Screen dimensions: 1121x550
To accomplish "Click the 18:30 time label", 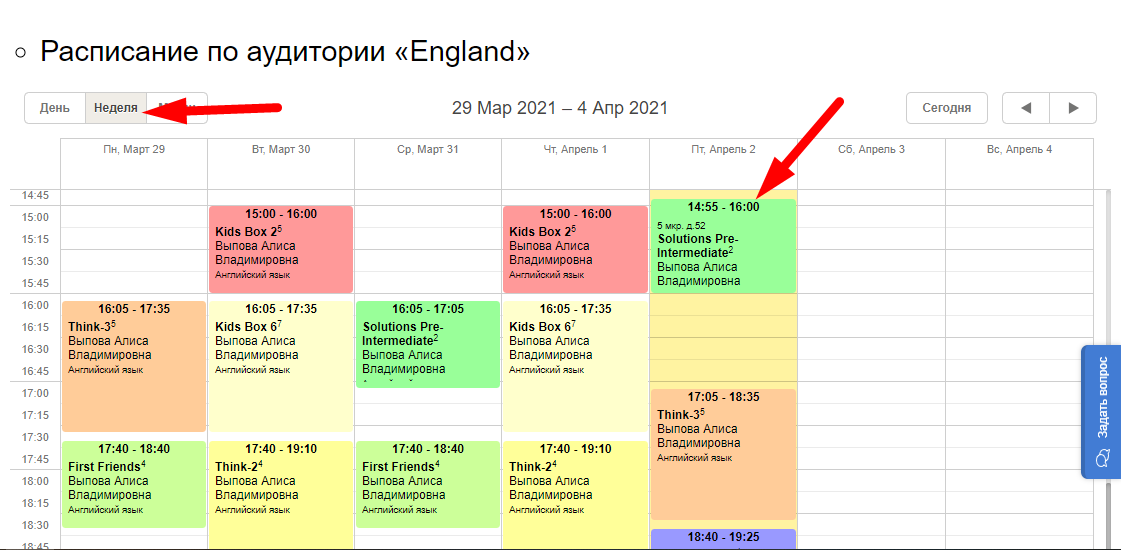I will click(x=35, y=525).
